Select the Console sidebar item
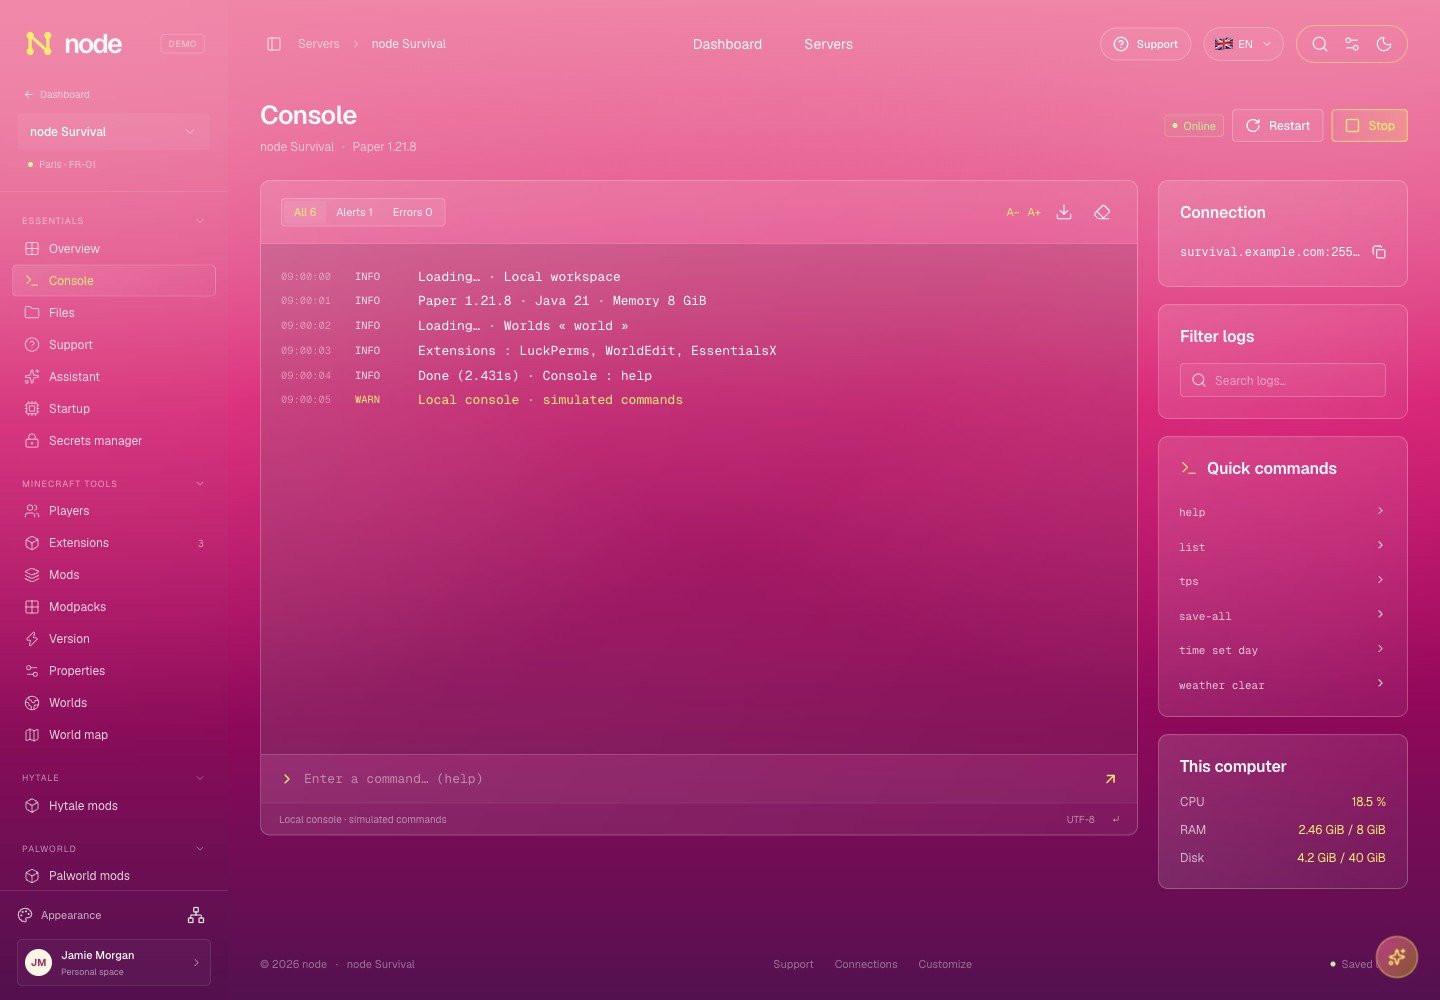 point(114,281)
